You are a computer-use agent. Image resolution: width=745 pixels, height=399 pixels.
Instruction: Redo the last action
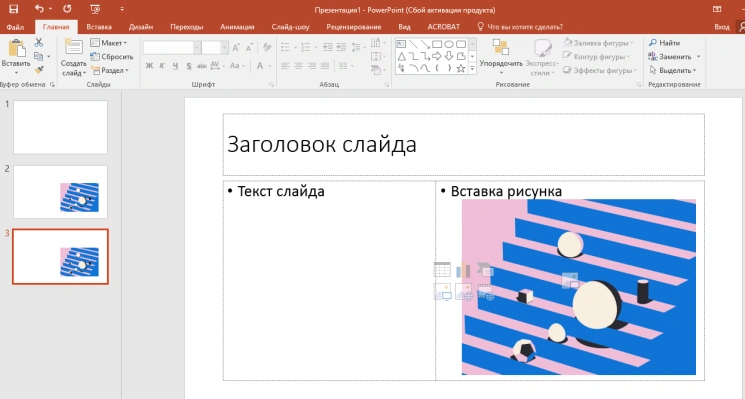(x=67, y=9)
